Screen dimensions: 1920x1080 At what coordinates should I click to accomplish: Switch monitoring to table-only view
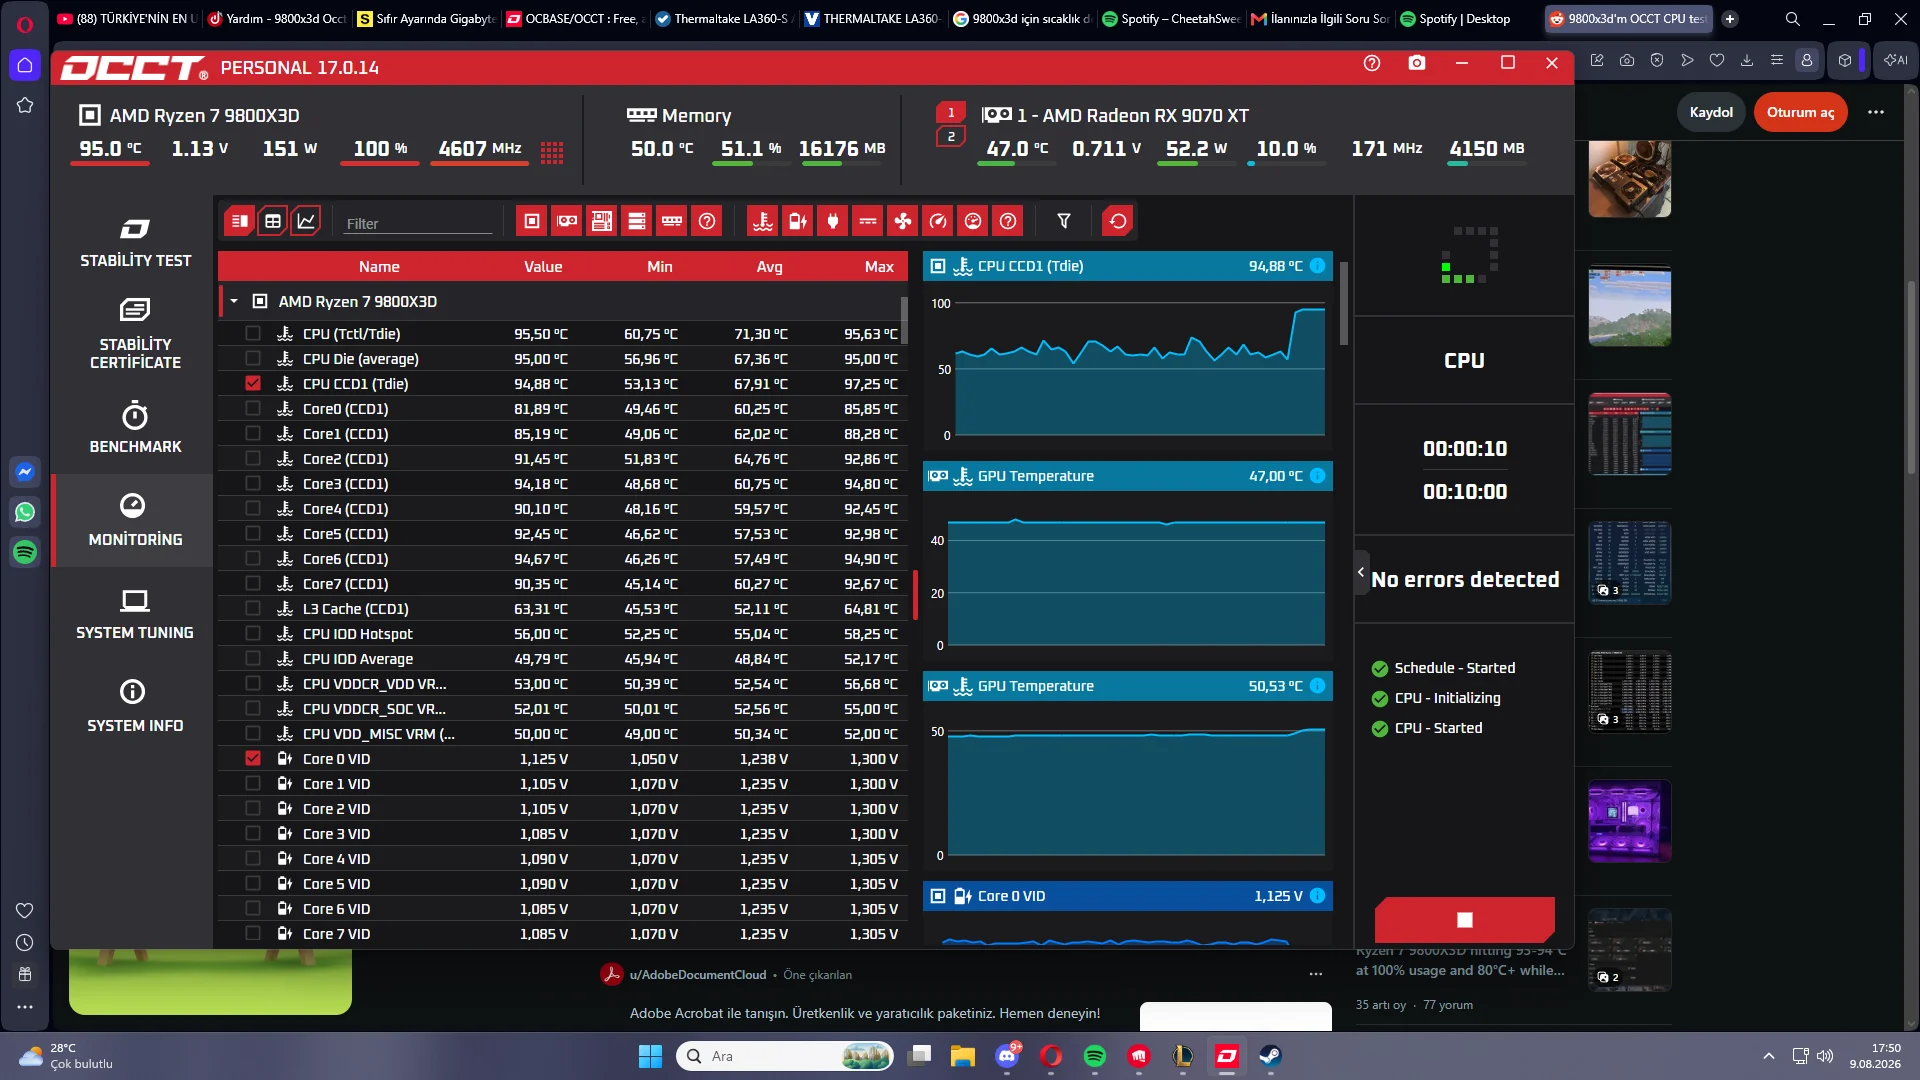pyautogui.click(x=273, y=221)
